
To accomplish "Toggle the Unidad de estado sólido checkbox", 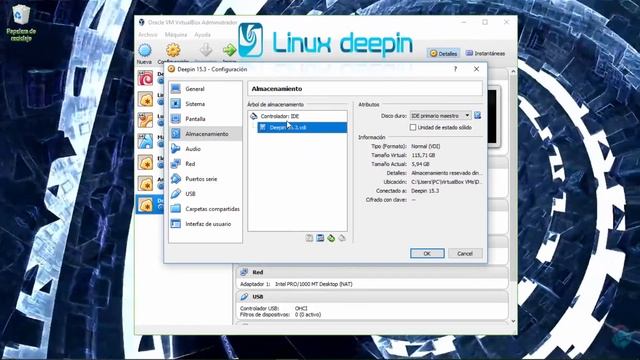I will (413, 127).
